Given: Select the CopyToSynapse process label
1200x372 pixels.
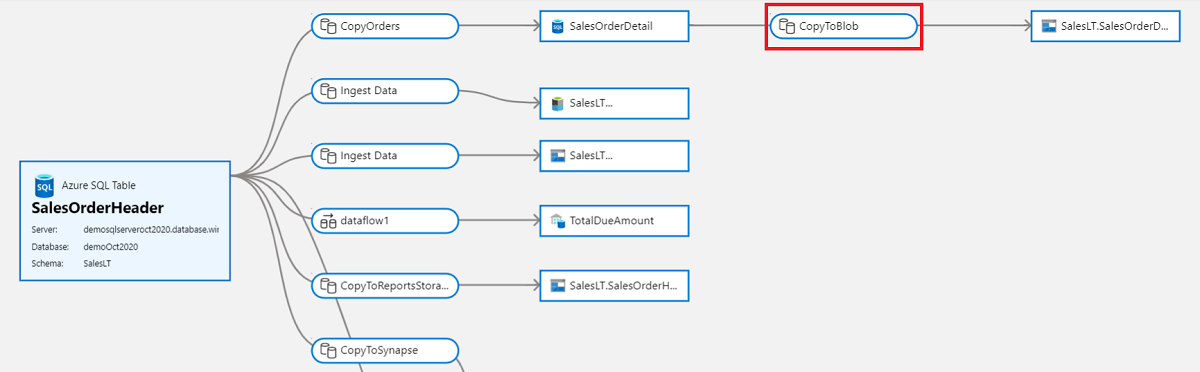Looking at the screenshot, I should (379, 351).
